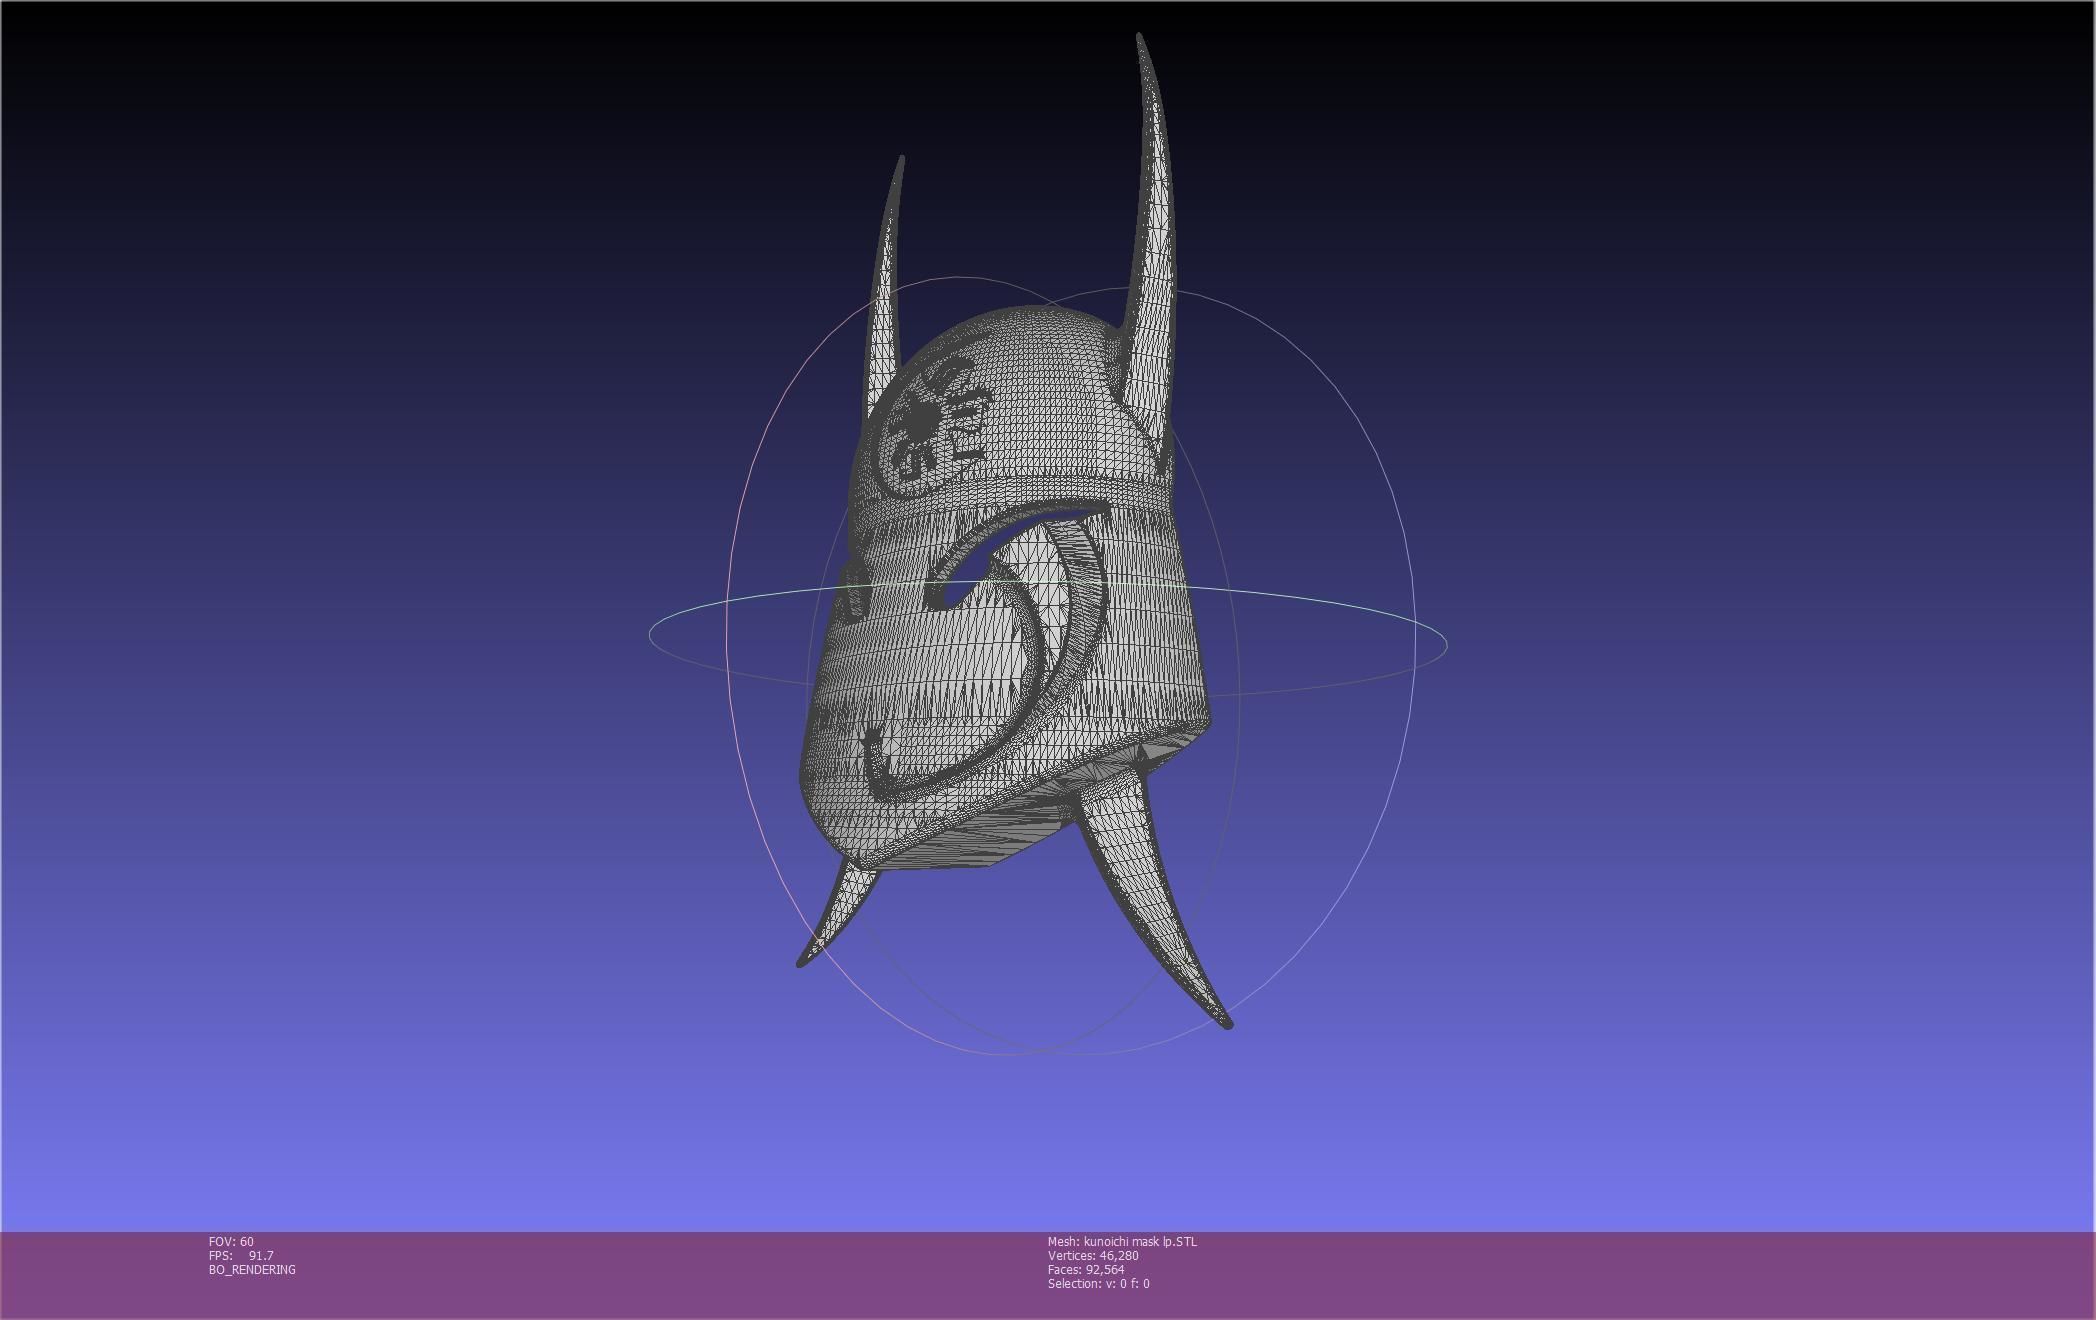Click the Faces: 92,564 label

(x=1085, y=1269)
